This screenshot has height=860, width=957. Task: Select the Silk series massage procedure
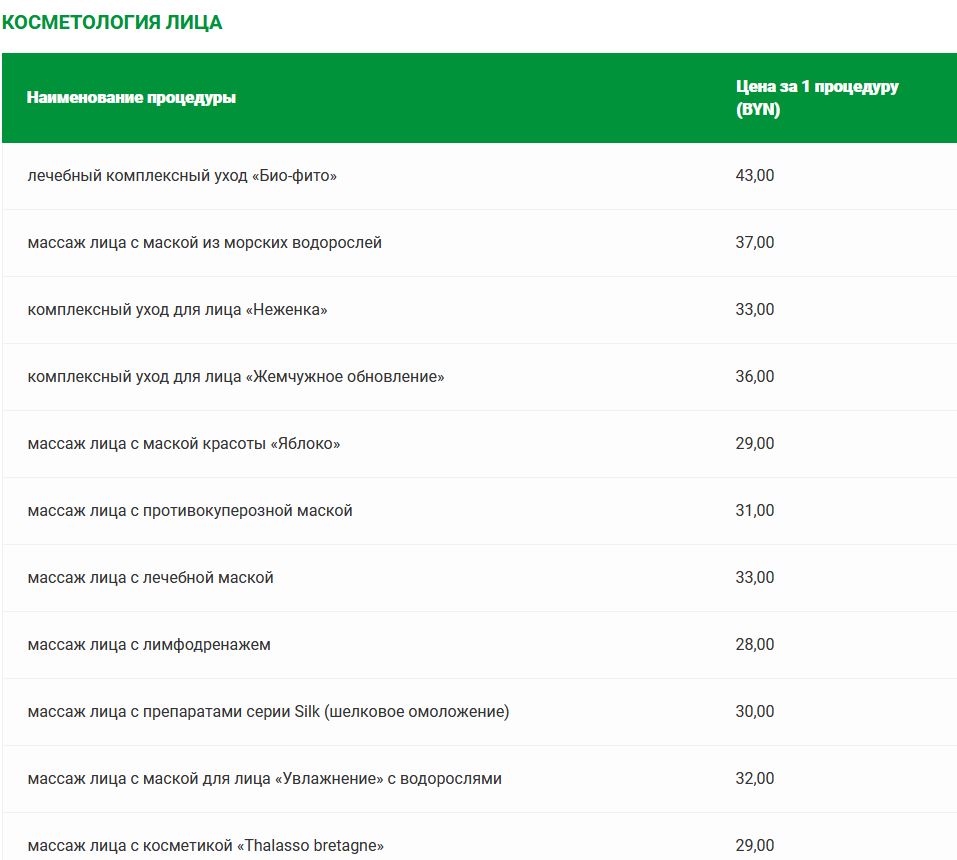click(x=268, y=712)
